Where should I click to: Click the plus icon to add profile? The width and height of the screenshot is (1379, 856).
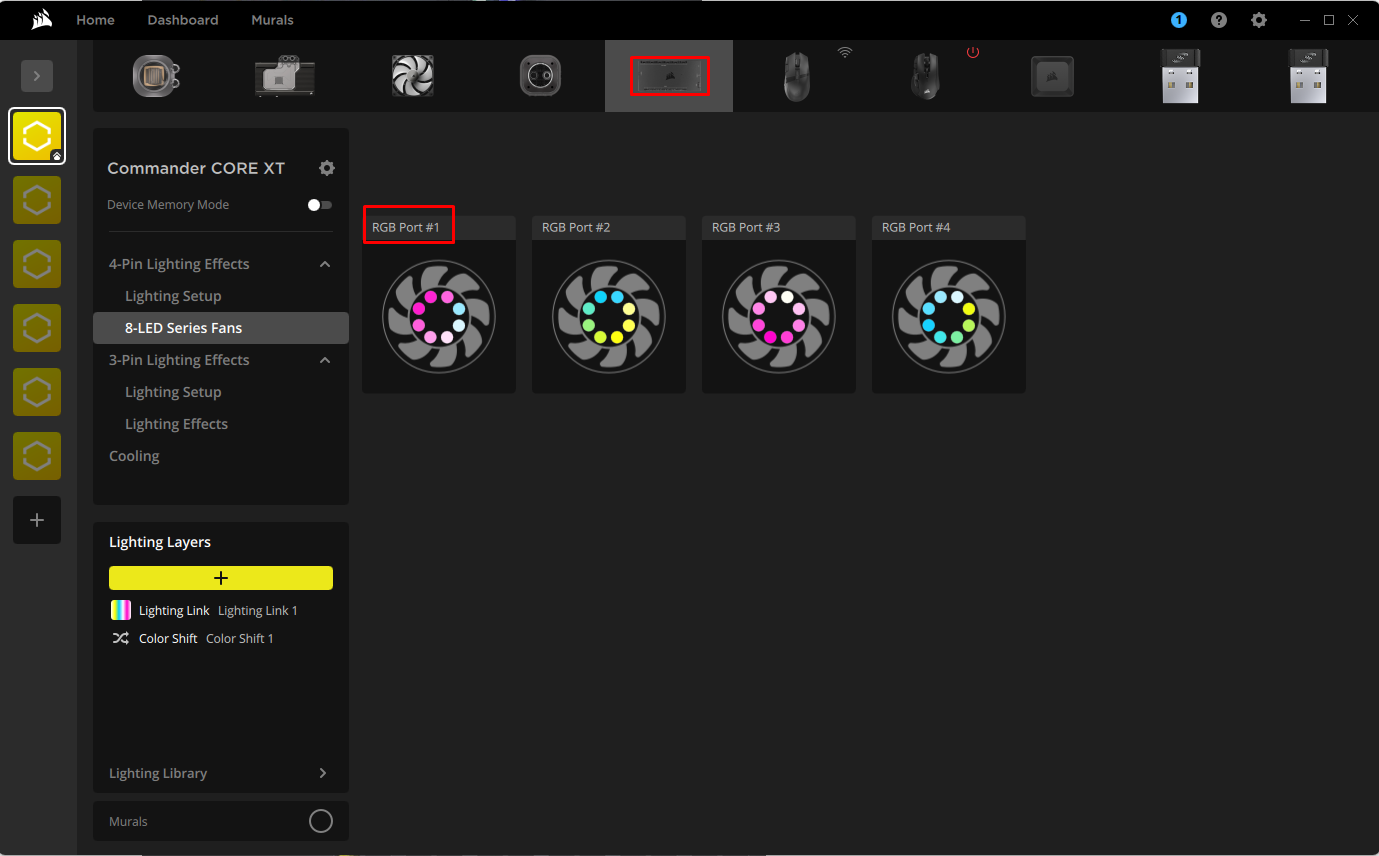37,520
